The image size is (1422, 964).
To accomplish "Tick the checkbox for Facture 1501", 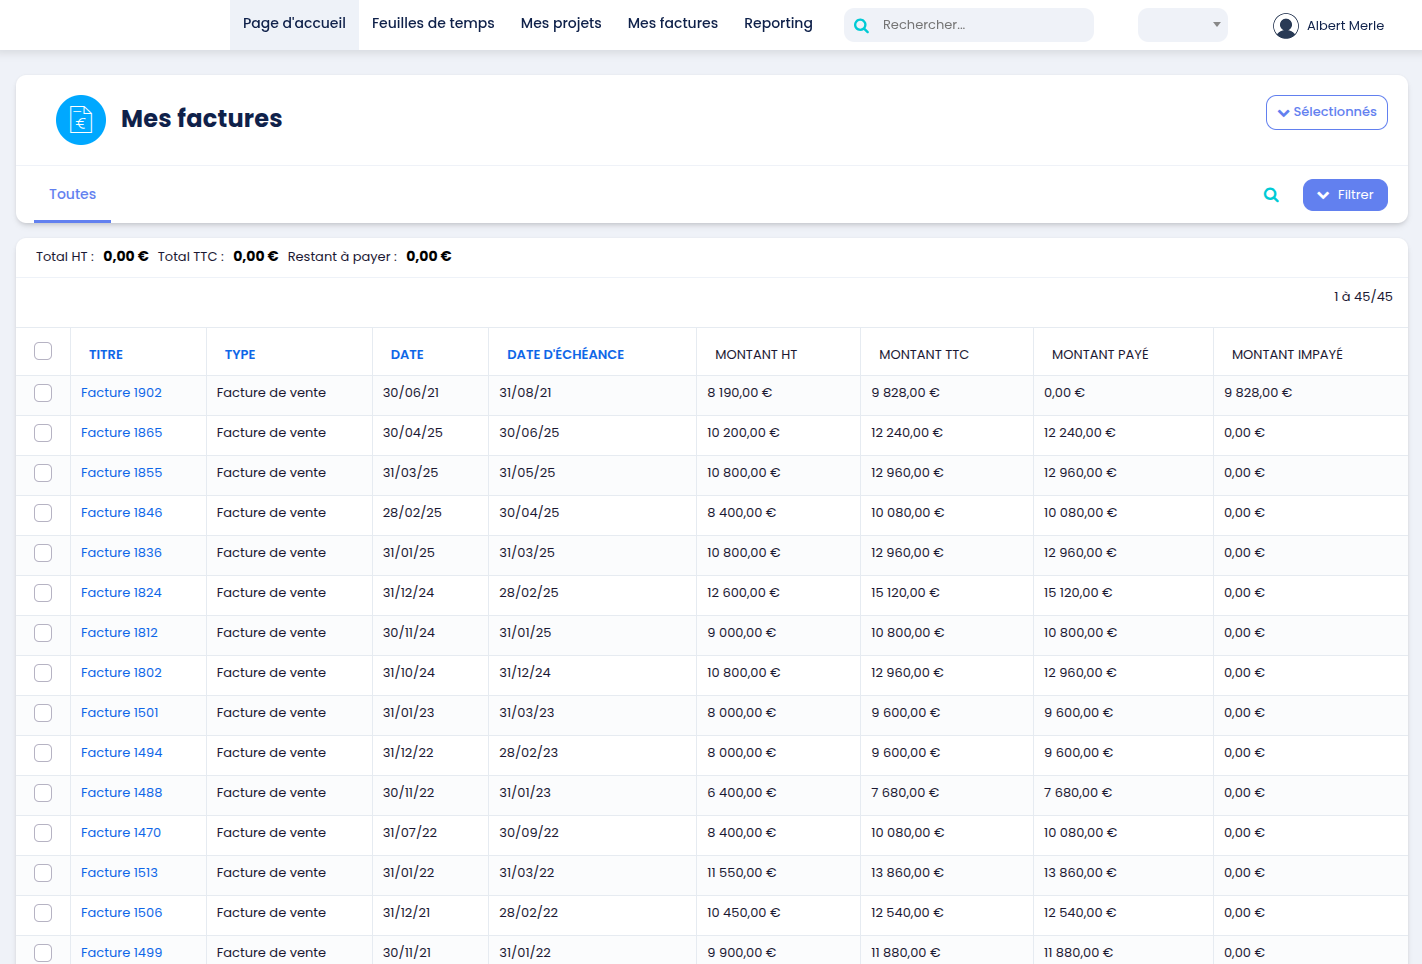I will [43, 713].
